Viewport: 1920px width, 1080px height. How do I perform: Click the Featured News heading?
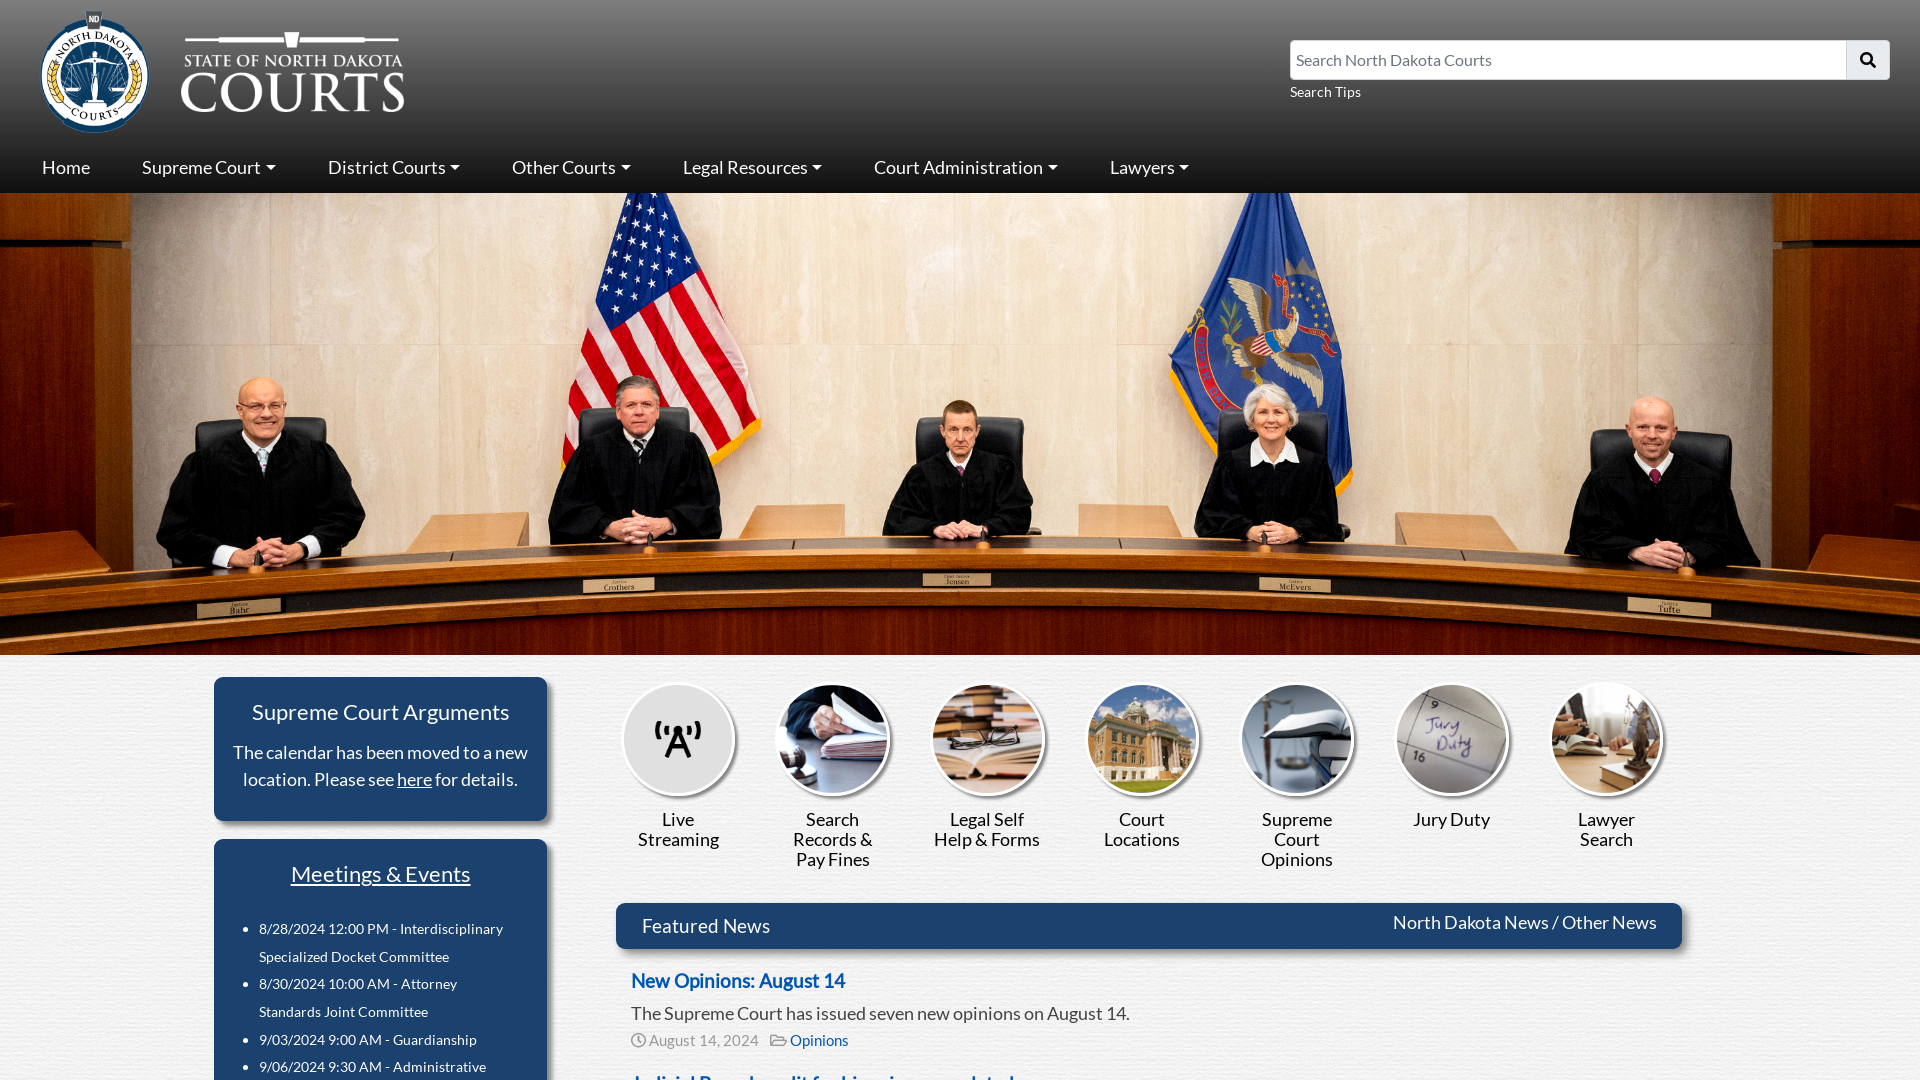point(706,926)
